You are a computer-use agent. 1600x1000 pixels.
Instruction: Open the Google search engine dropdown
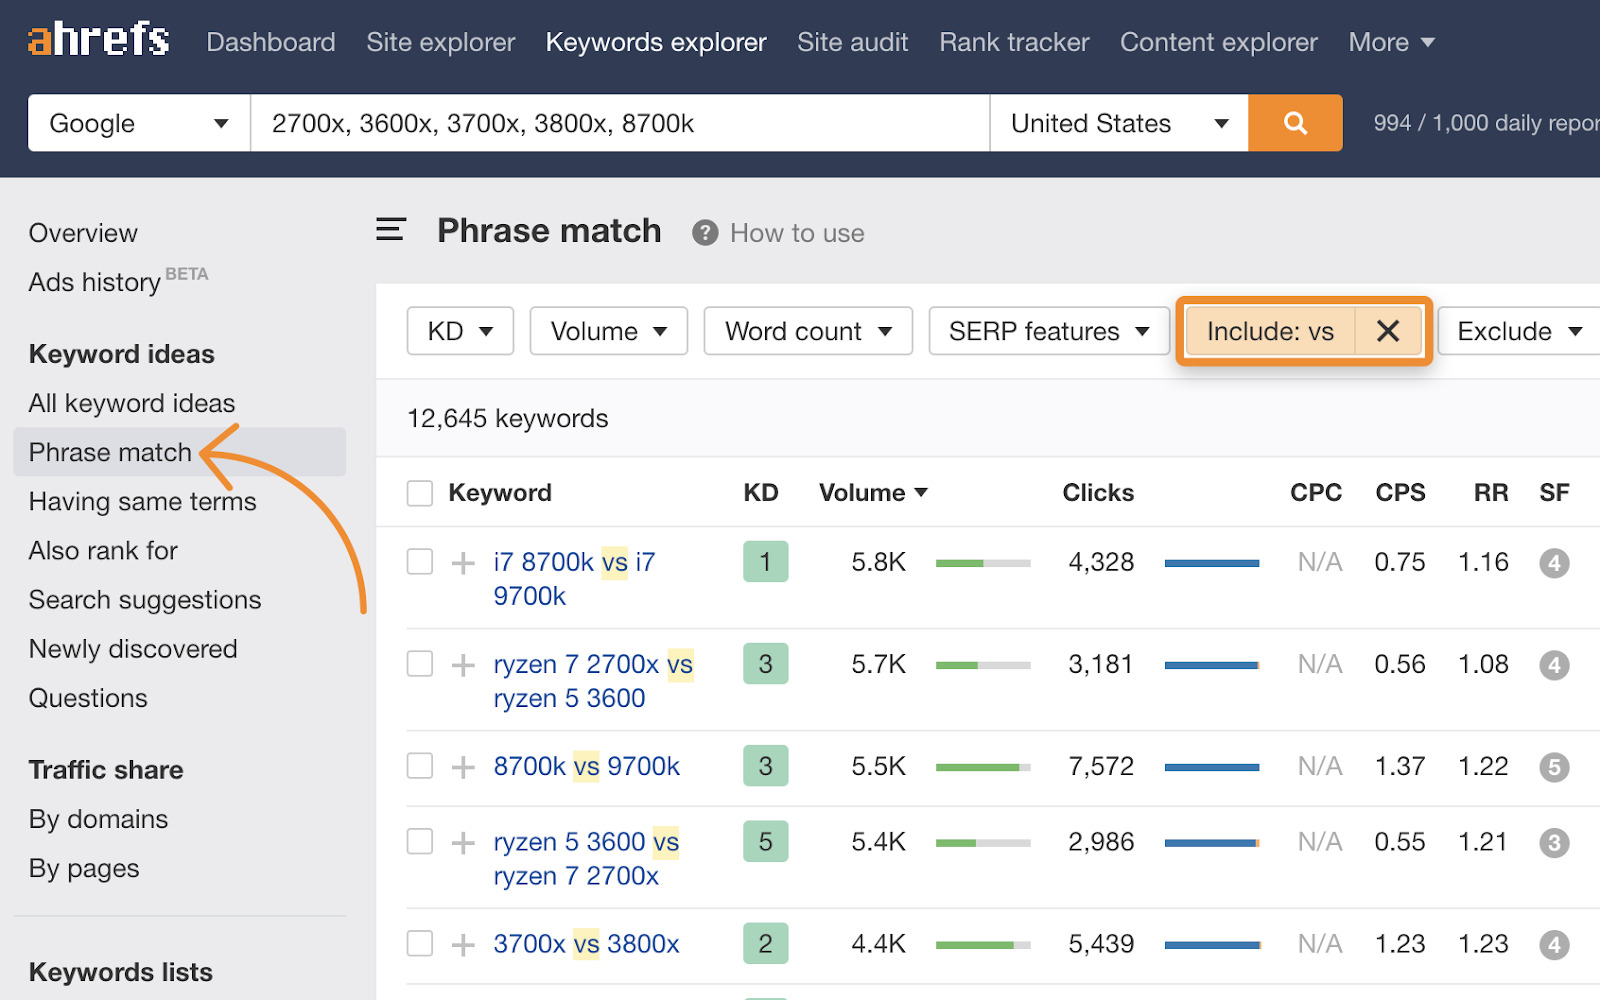[x=137, y=122]
